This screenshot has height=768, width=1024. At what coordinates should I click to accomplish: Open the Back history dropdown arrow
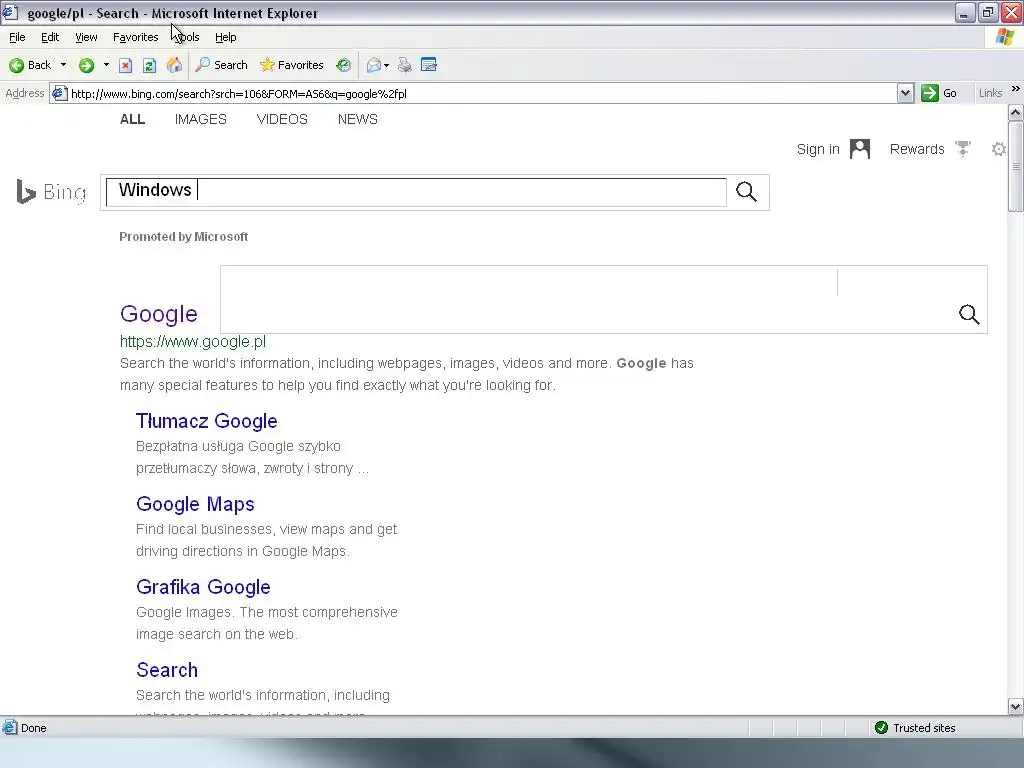coord(63,65)
